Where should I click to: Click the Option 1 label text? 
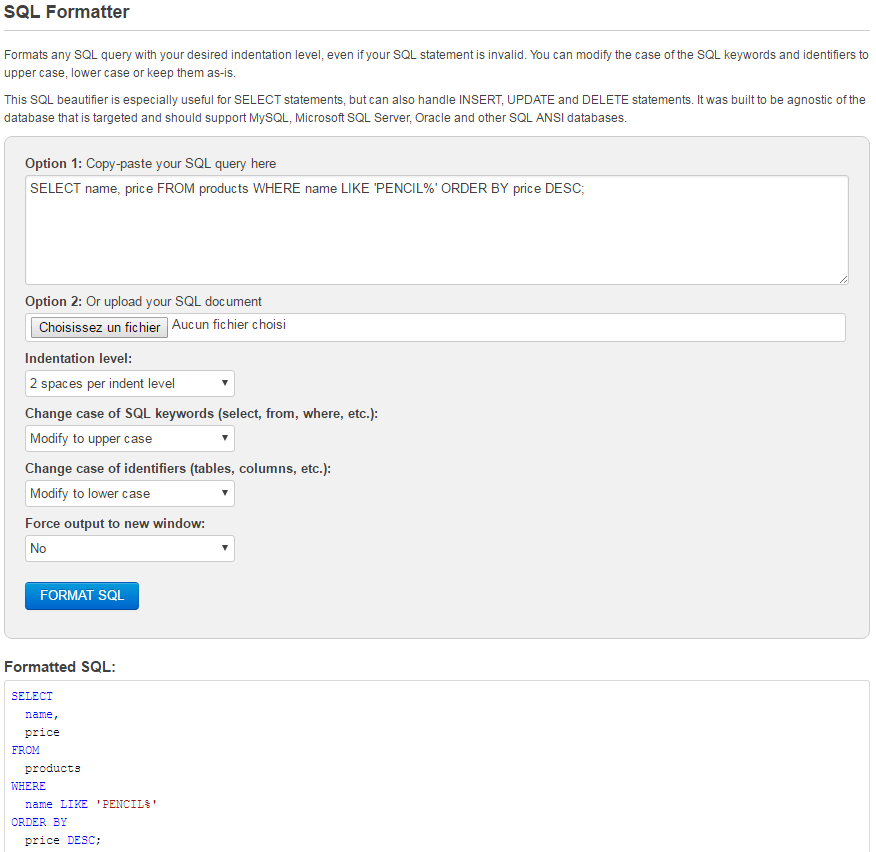coord(150,163)
